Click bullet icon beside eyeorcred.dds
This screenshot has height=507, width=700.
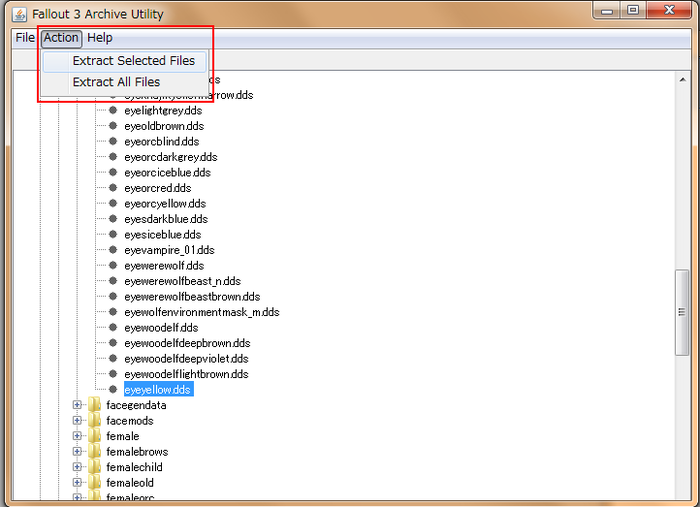coord(113,188)
